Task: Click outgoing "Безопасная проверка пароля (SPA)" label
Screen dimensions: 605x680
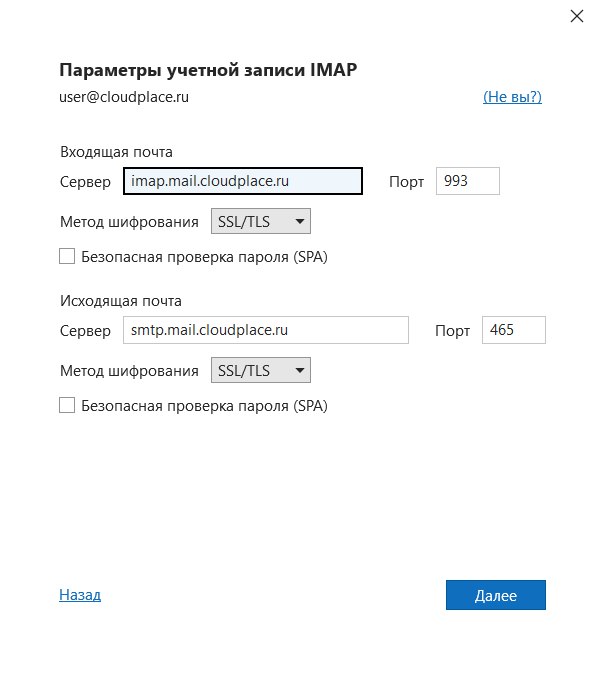Action: point(204,406)
